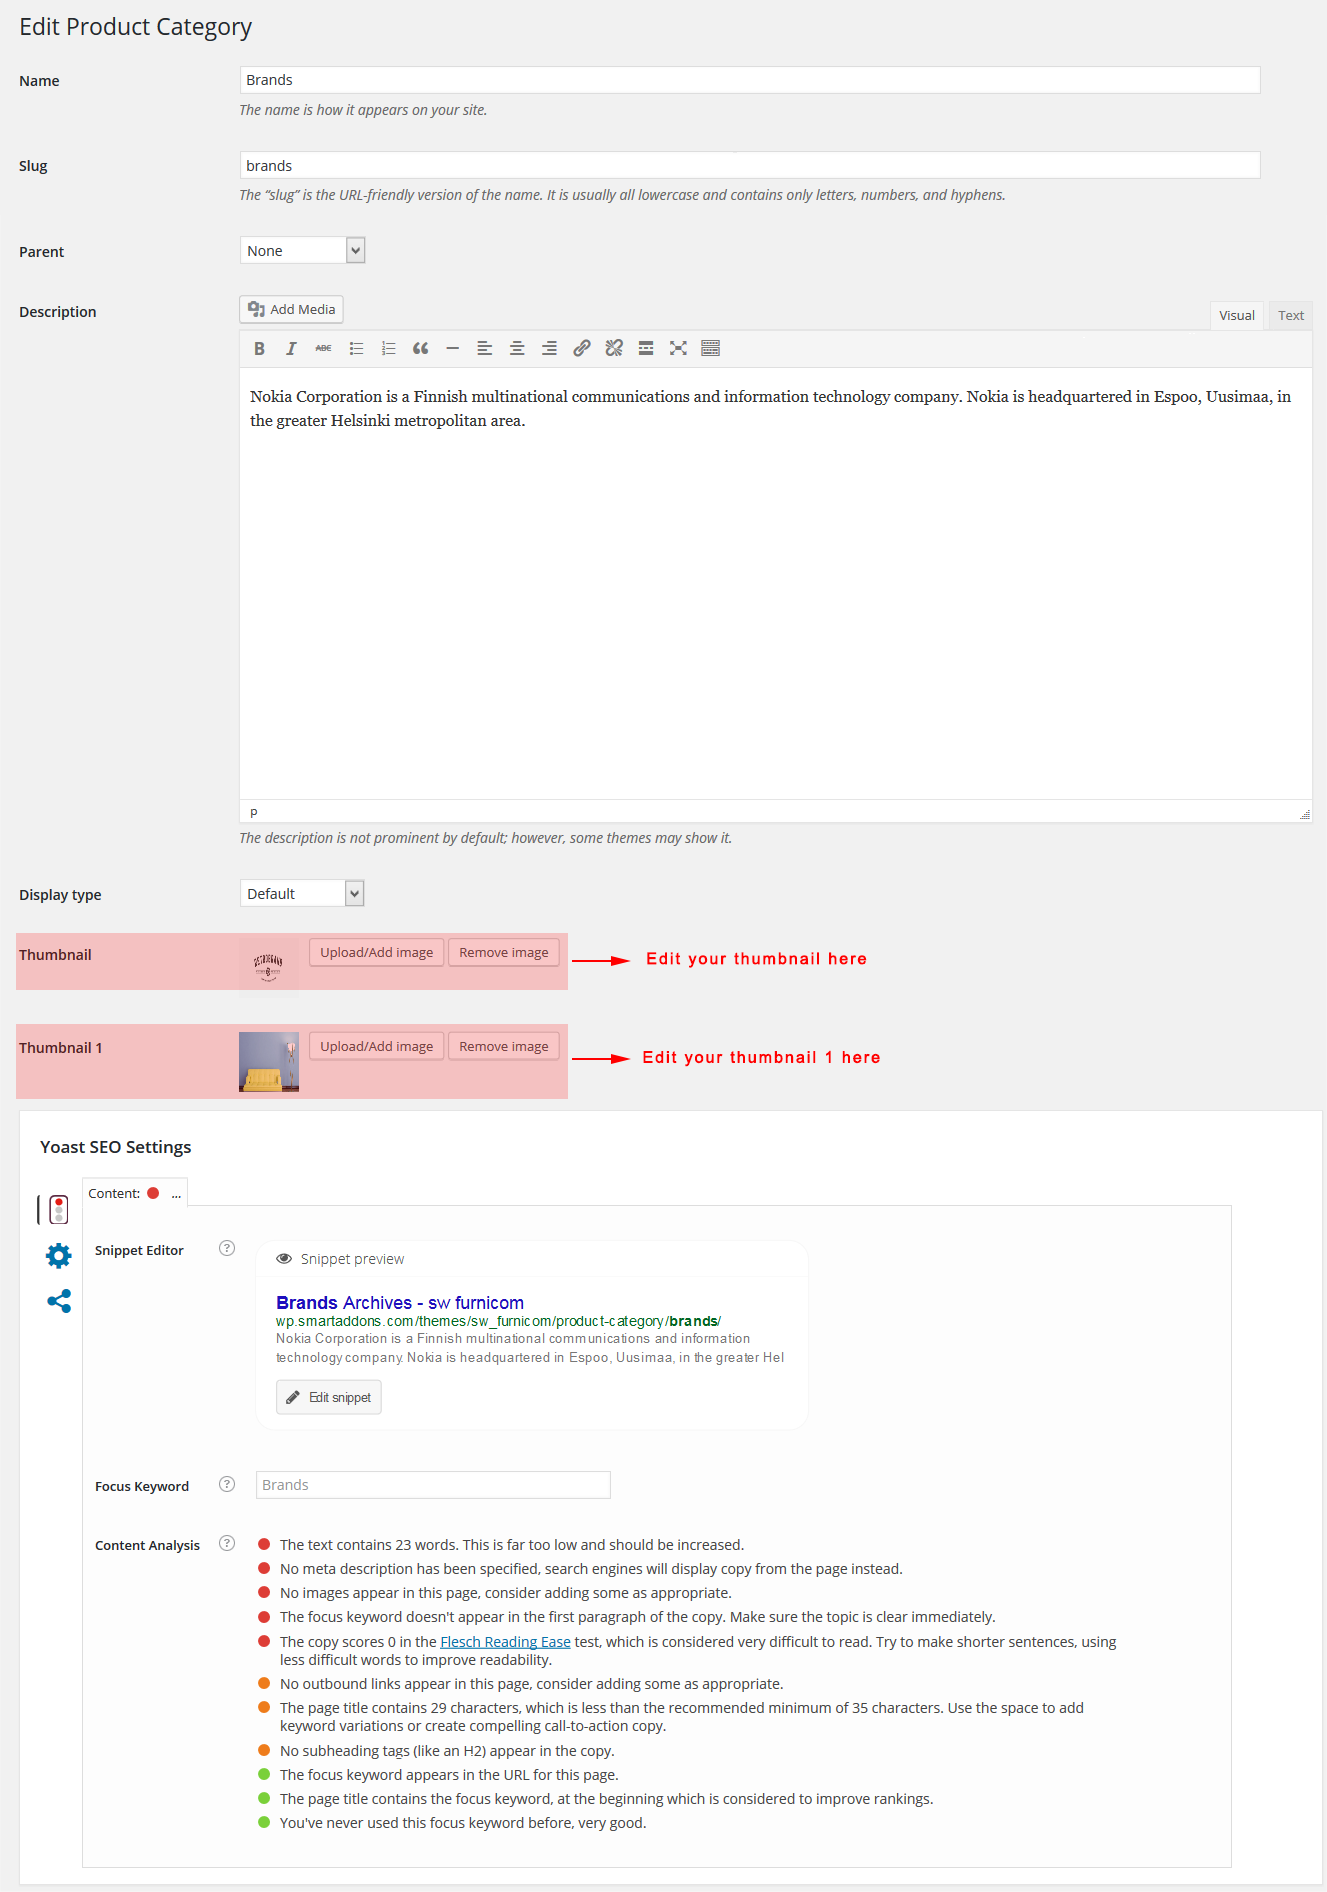Select the Content tab in Yoast settings
This screenshot has width=1327, height=1892.
tap(135, 1193)
